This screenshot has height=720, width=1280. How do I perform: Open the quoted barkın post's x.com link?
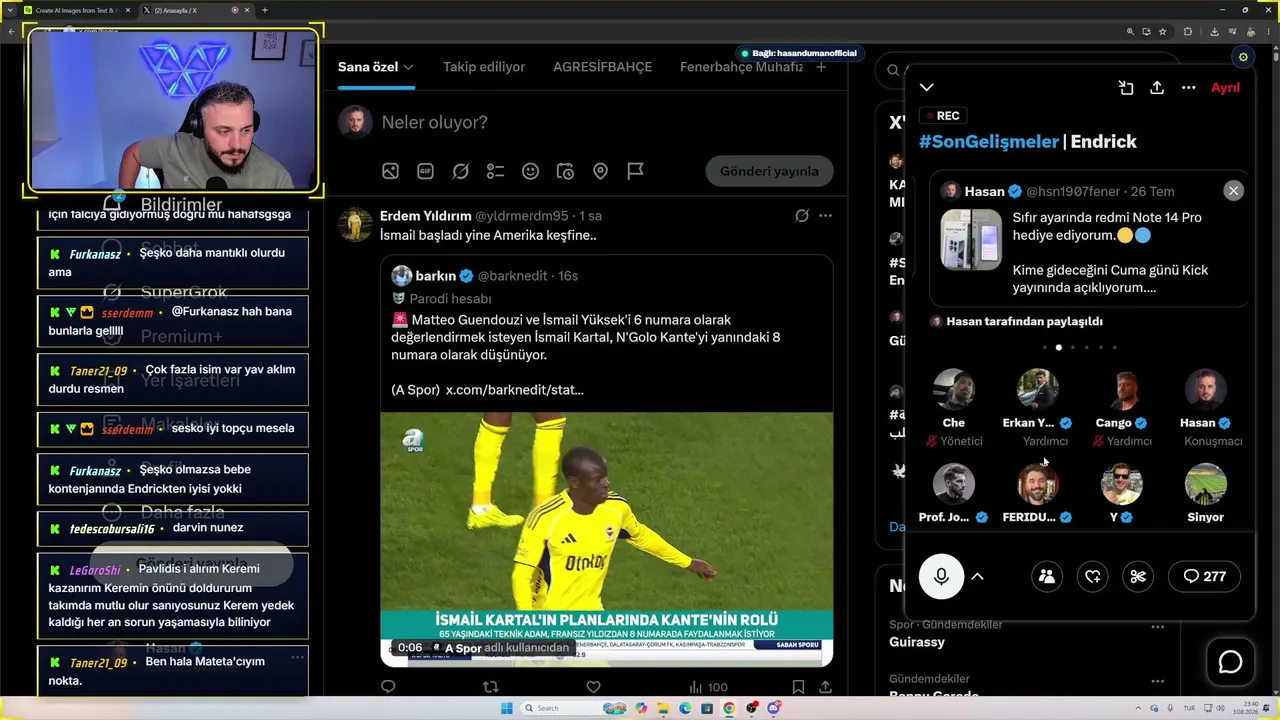(x=515, y=390)
